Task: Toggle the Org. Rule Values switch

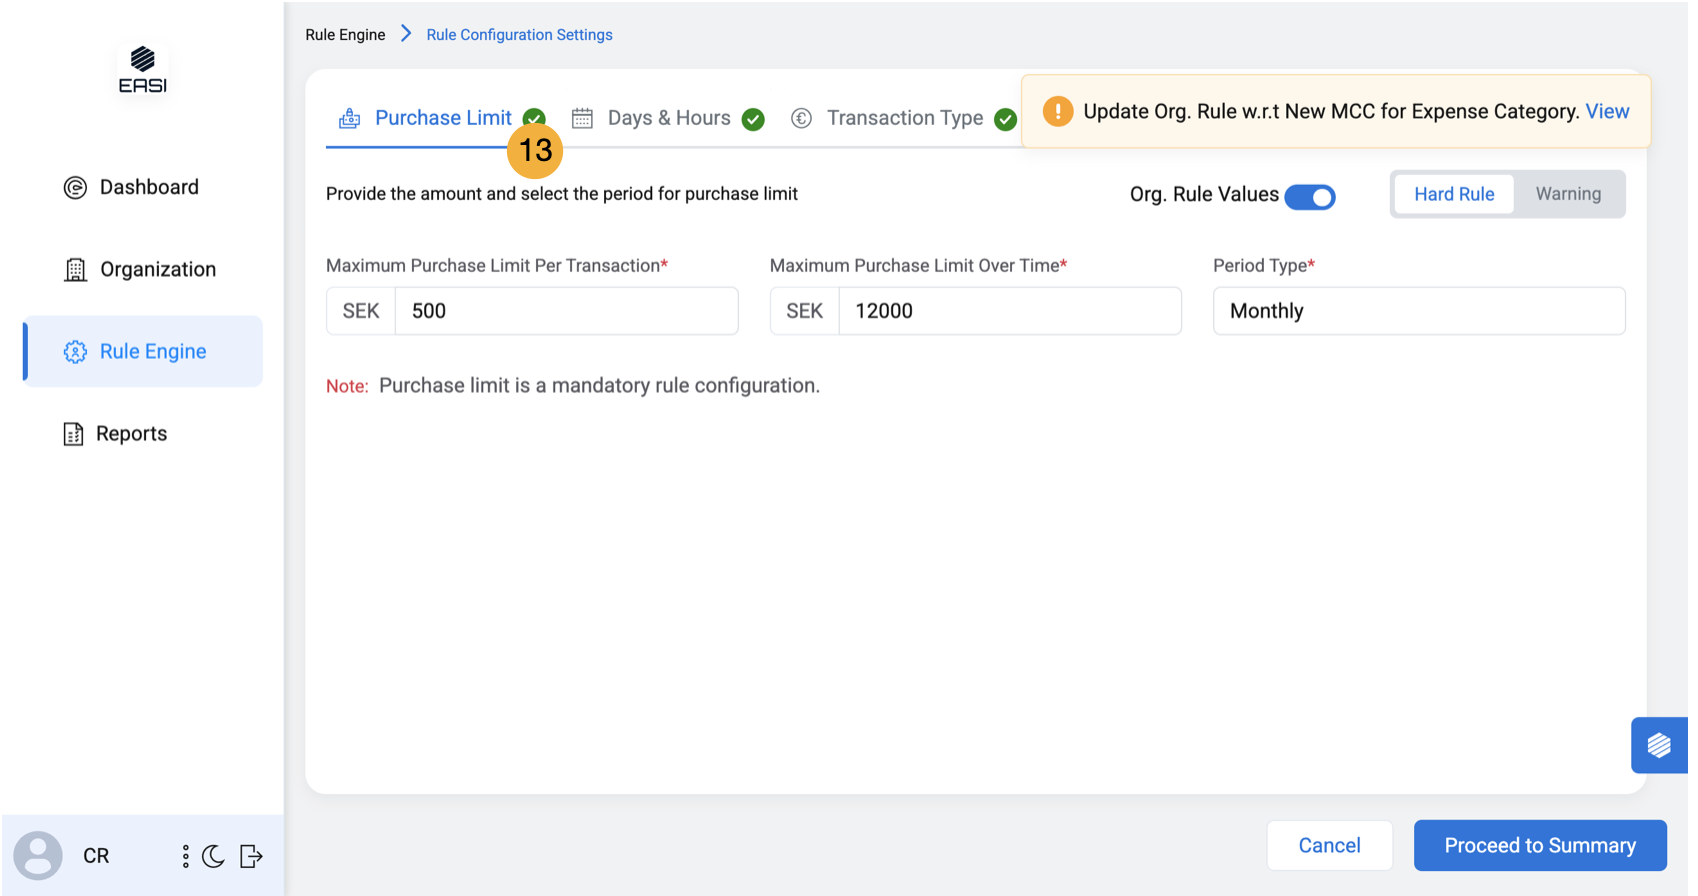Action: [1309, 197]
